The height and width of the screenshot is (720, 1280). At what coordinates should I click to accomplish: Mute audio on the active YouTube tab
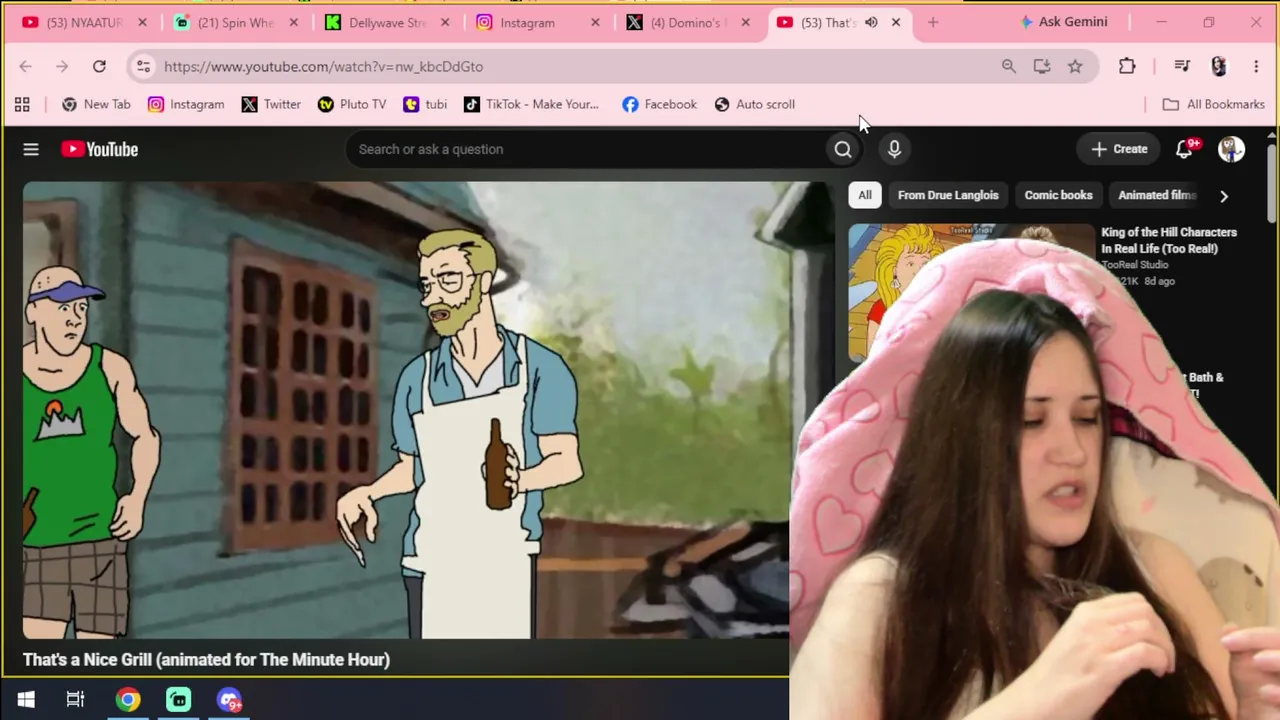(x=871, y=22)
